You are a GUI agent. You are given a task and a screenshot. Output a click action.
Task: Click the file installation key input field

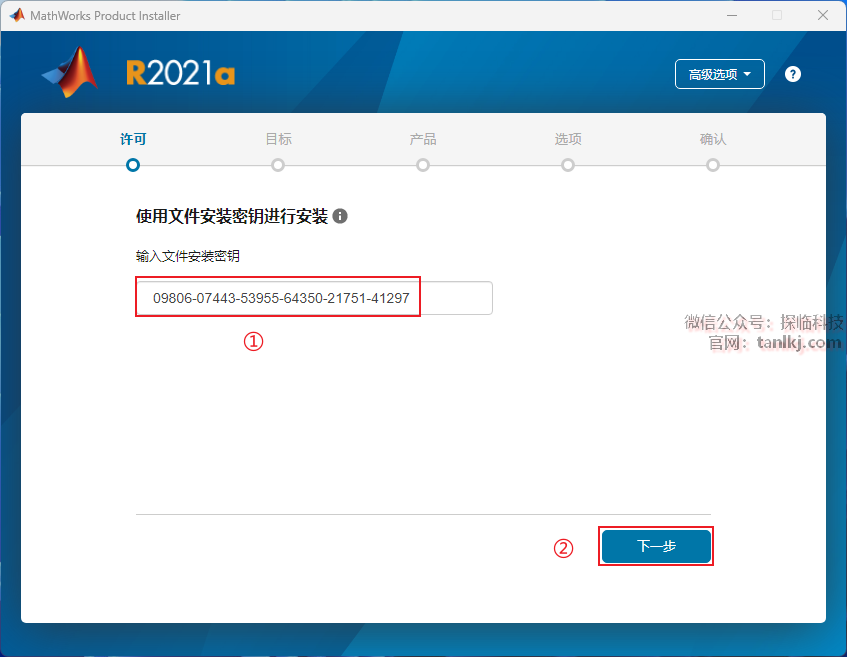click(x=314, y=298)
